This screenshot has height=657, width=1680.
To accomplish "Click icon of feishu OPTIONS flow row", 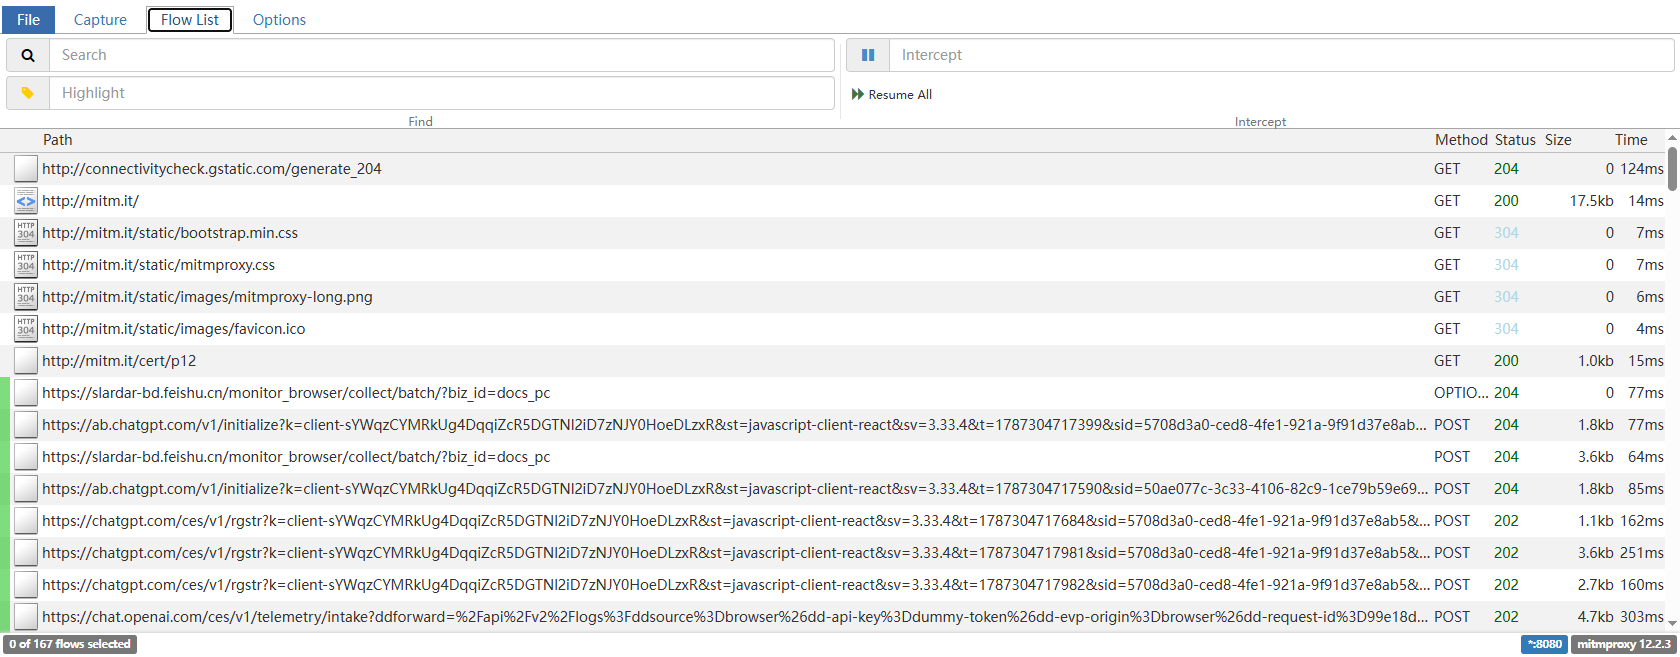I will (26, 393).
